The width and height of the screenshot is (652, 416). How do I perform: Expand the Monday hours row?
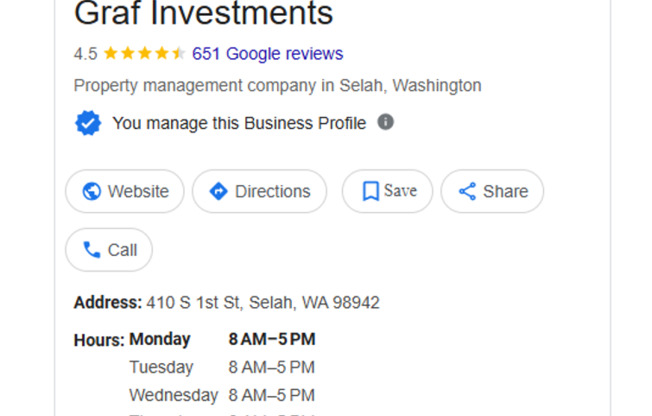coord(222,339)
